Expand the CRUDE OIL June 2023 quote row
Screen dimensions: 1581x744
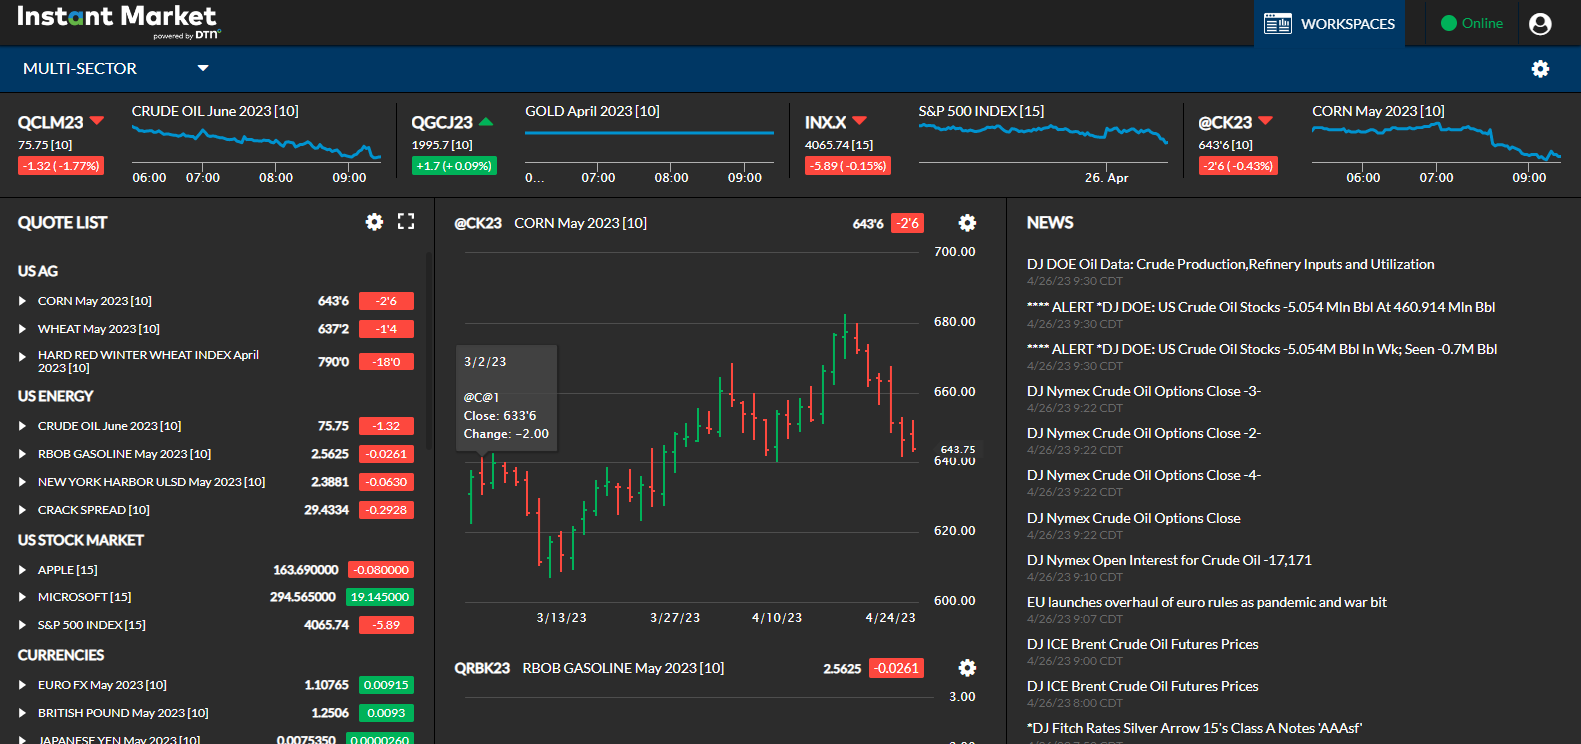[x=22, y=426]
